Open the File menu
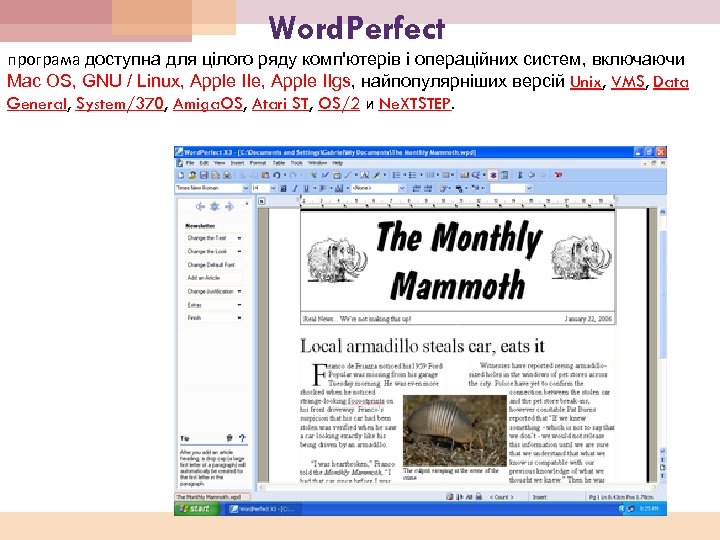Image resolution: width=720 pixels, height=540 pixels. [x=190, y=163]
